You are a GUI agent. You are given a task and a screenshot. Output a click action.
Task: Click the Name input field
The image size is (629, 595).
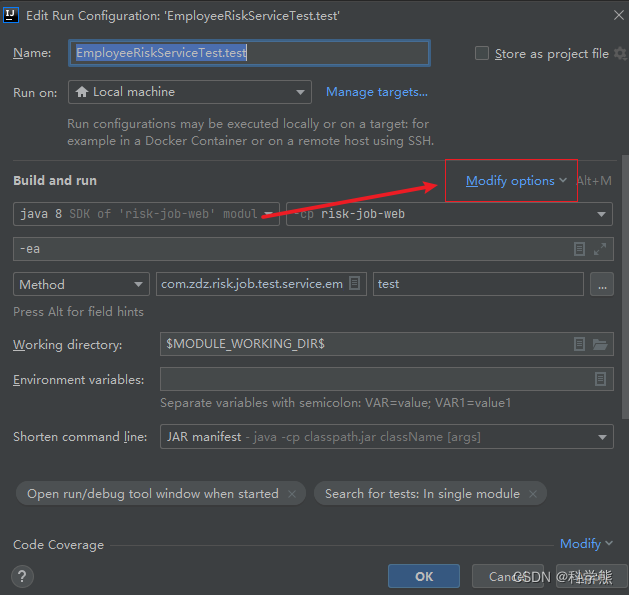249,53
